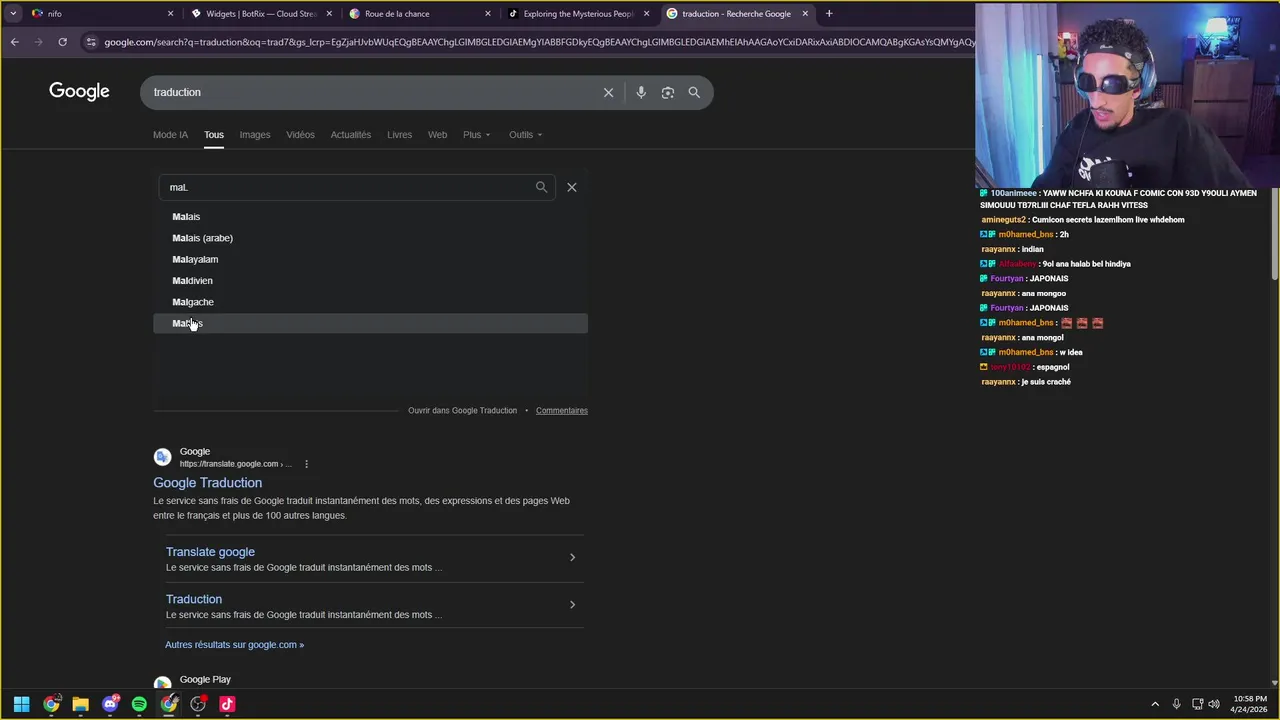Image resolution: width=1280 pixels, height=720 pixels.
Task: Close the Roue de la chance tab
Action: [x=488, y=14]
